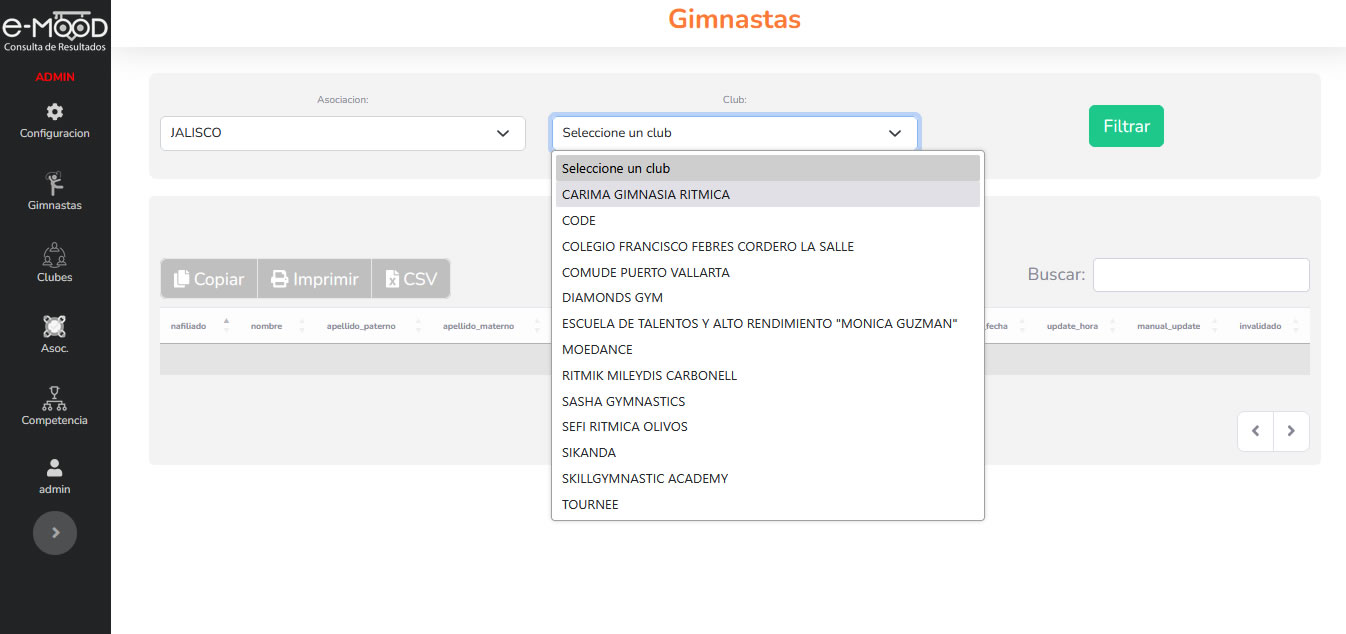Screen dimensions: 1346x634
Task: Open the Clubes sidebar icon
Action: click(x=55, y=256)
